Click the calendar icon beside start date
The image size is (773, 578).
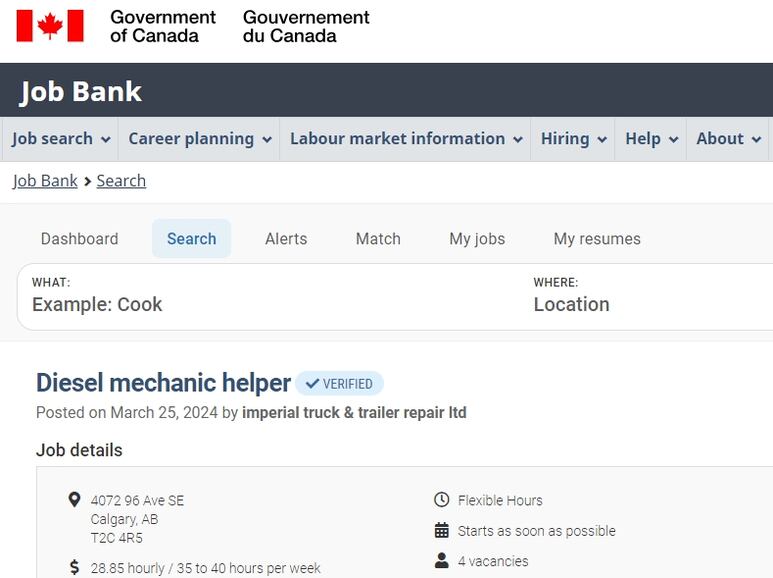pos(442,531)
